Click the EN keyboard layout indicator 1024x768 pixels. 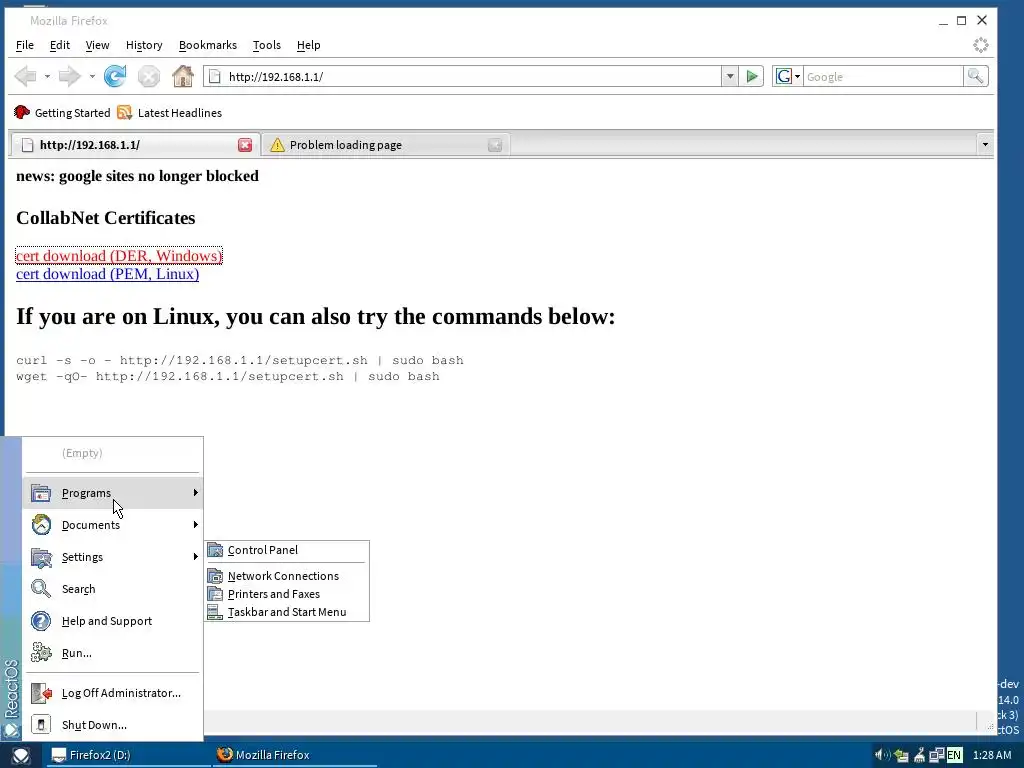[x=954, y=756]
